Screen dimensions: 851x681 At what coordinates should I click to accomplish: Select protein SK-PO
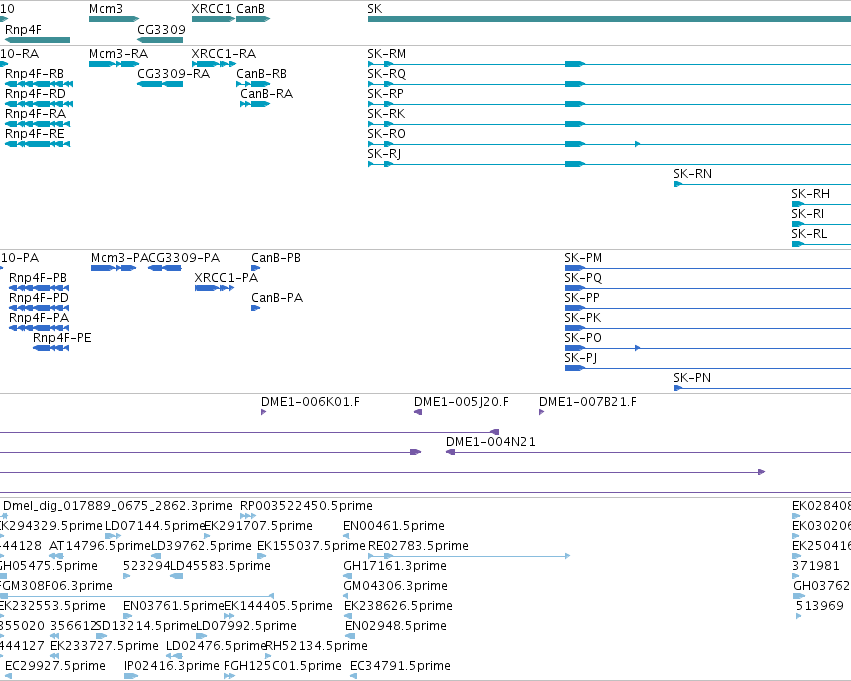708,348
